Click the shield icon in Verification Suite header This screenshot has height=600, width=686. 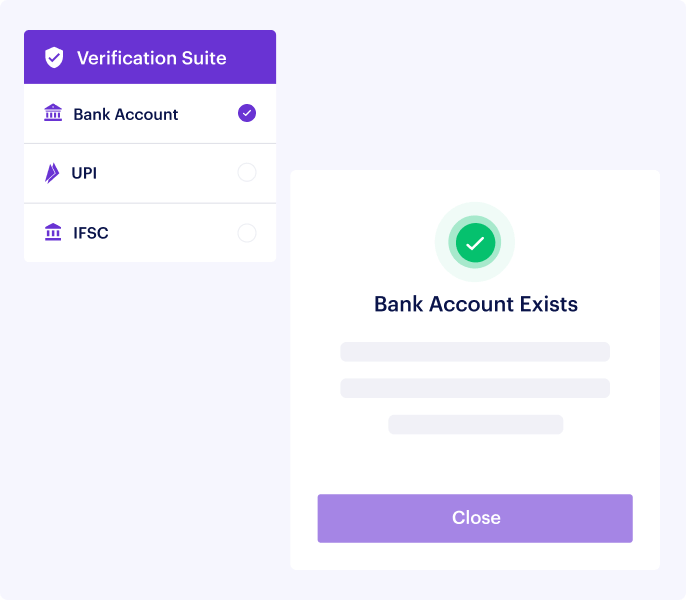tap(54, 58)
